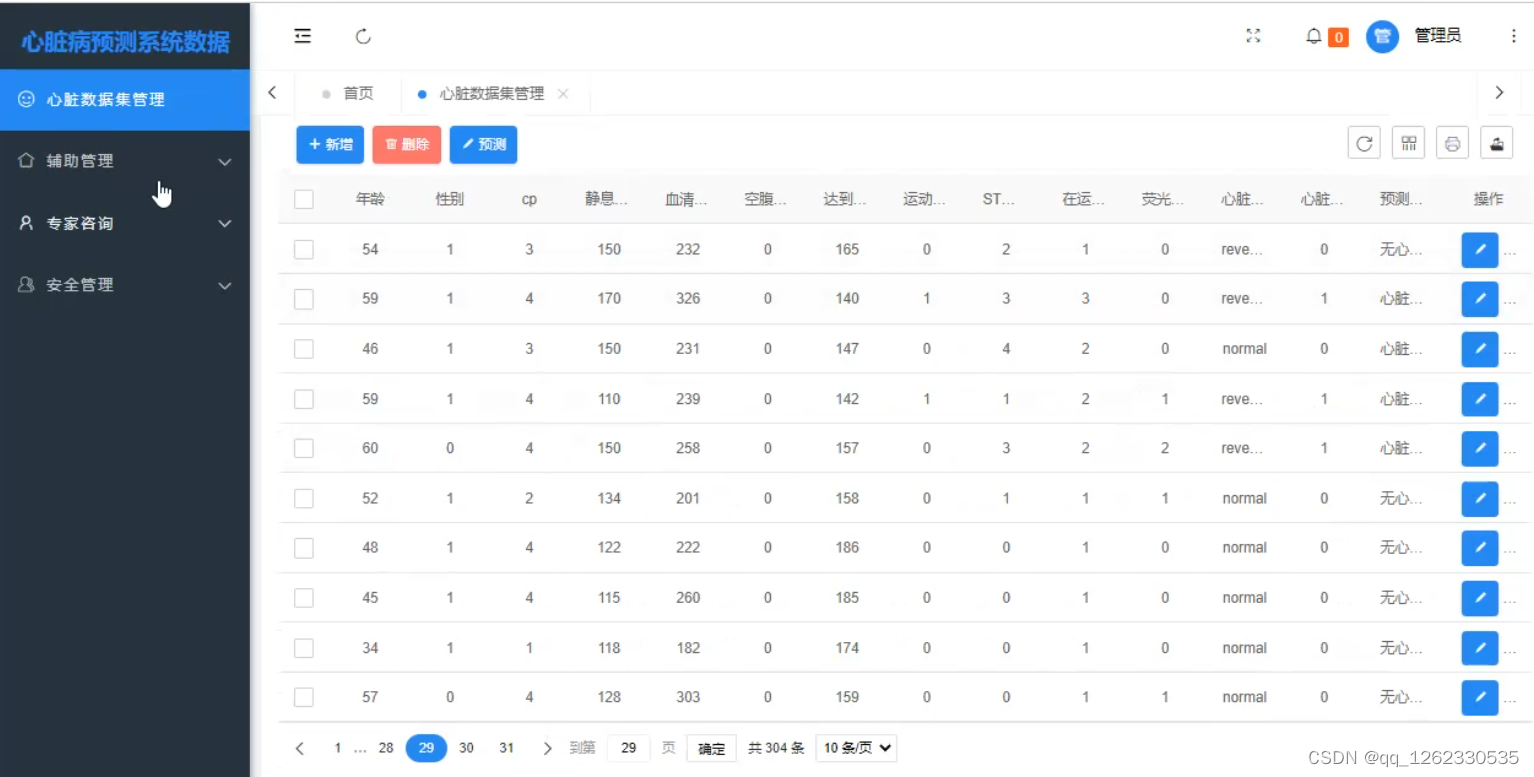Edit the row with age 52
Image resolution: width=1534 pixels, height=777 pixels.
pyautogui.click(x=1480, y=498)
